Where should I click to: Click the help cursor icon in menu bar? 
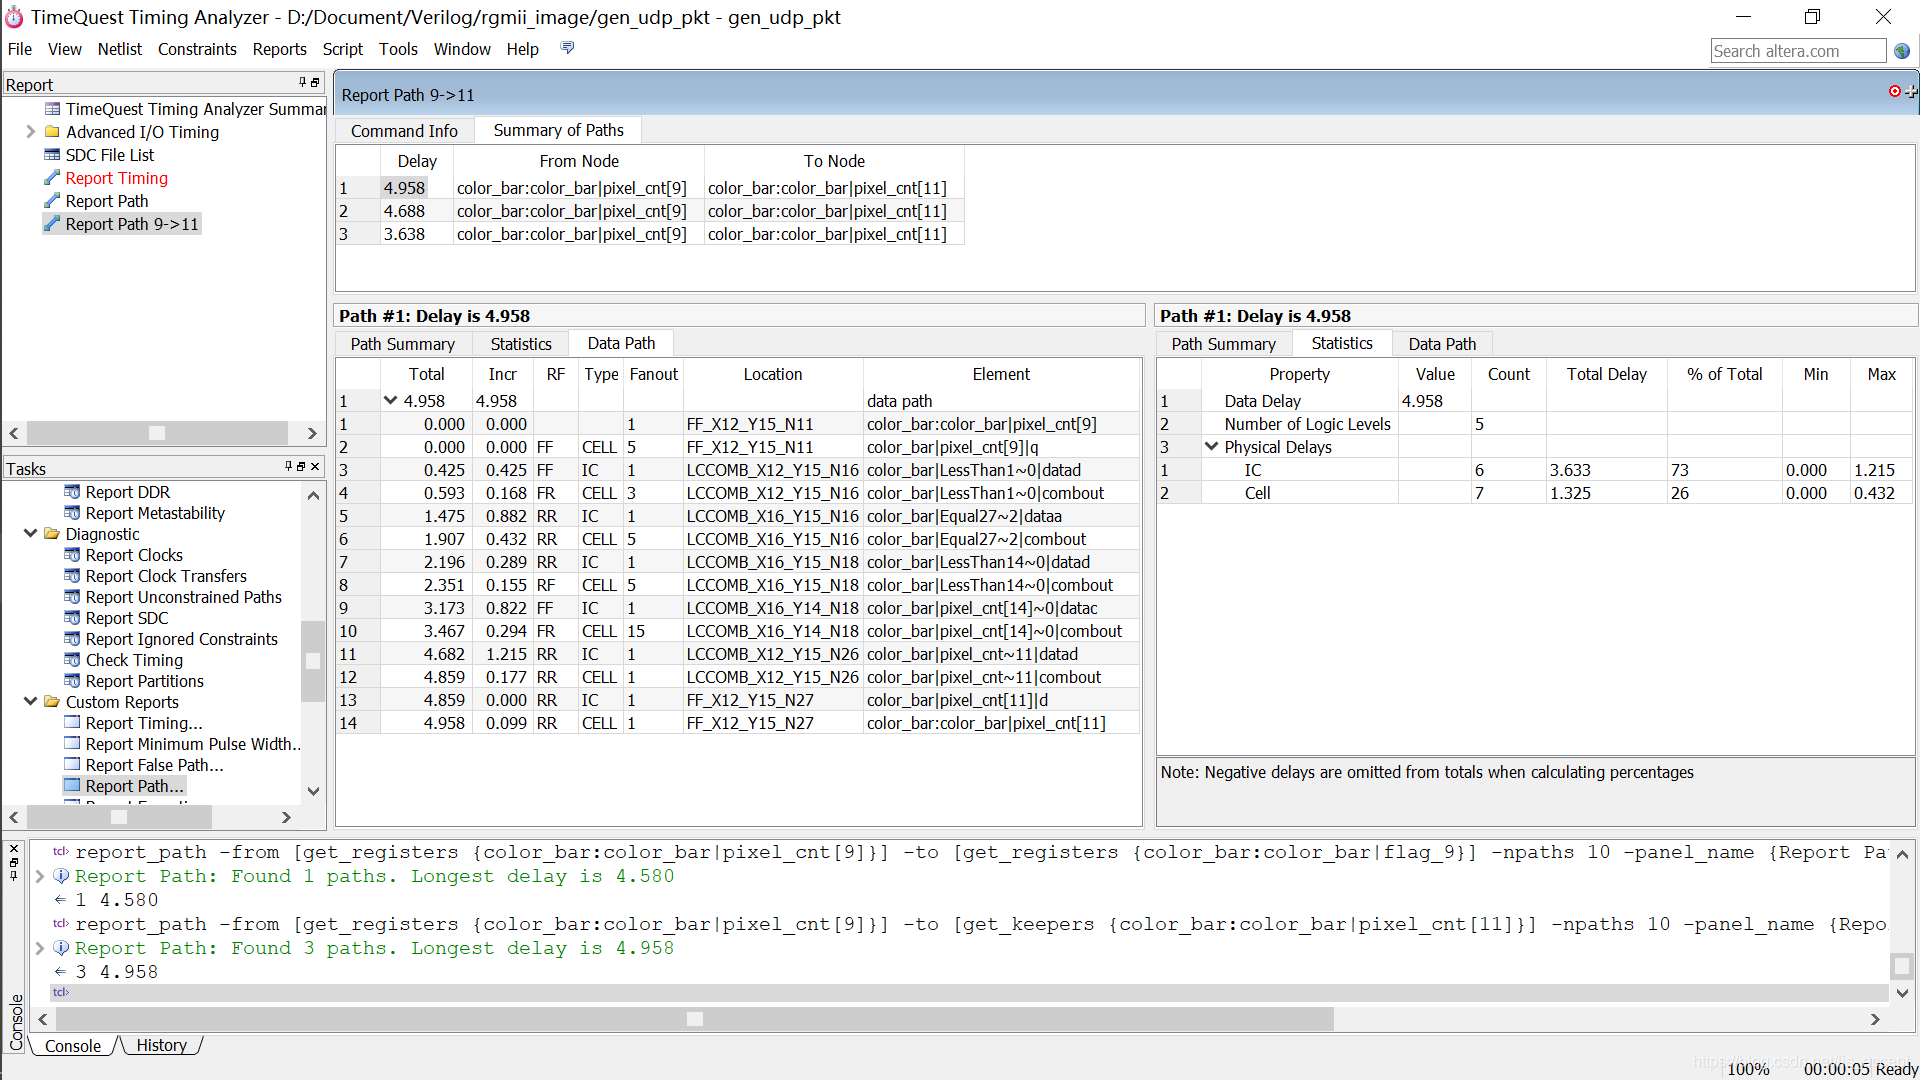tap(567, 48)
